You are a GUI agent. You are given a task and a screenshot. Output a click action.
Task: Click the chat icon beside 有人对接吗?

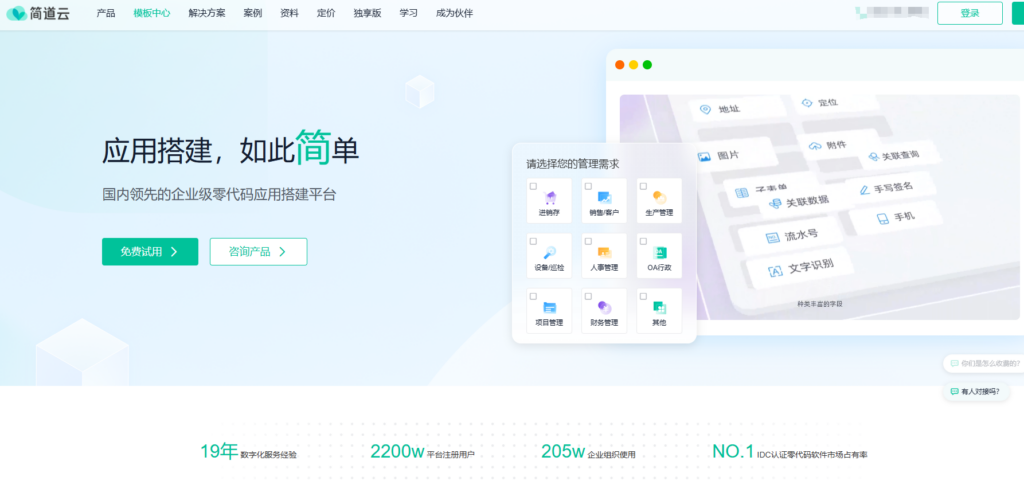click(x=954, y=392)
